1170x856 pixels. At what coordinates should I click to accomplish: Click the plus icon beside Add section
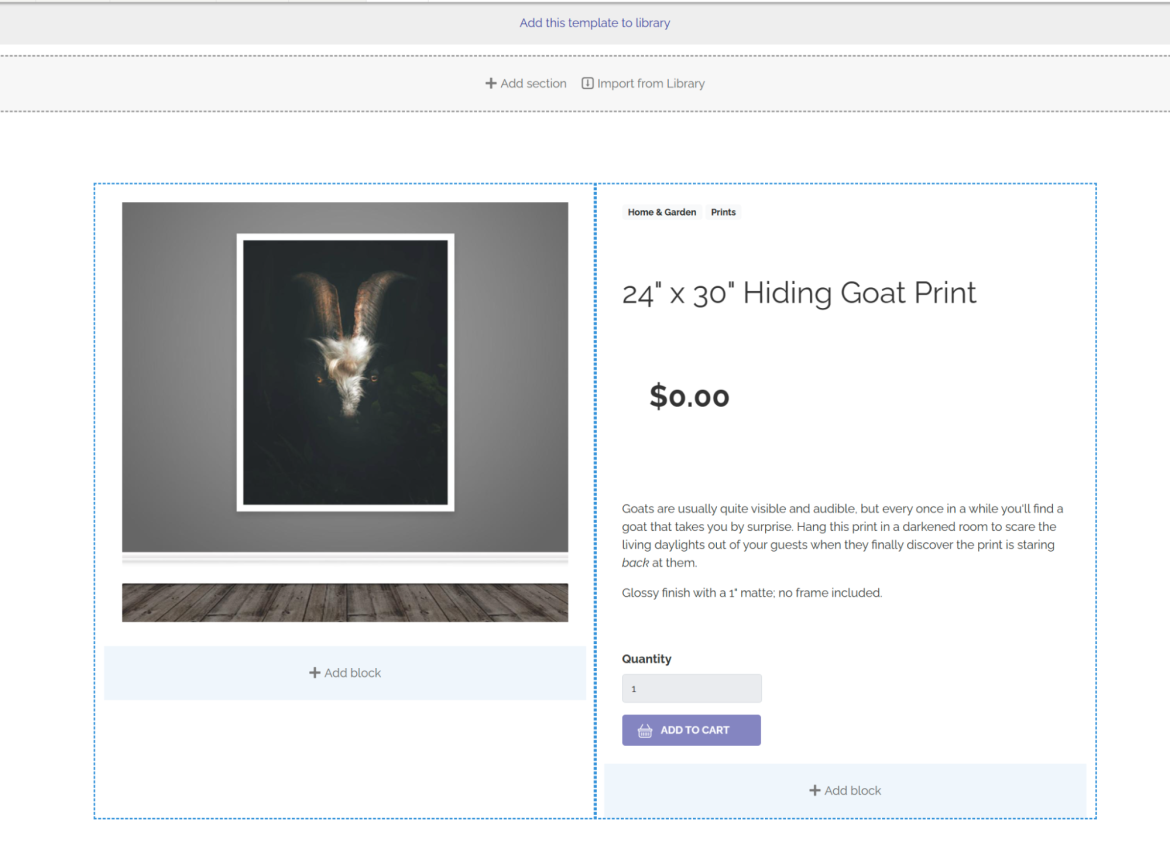tap(491, 84)
